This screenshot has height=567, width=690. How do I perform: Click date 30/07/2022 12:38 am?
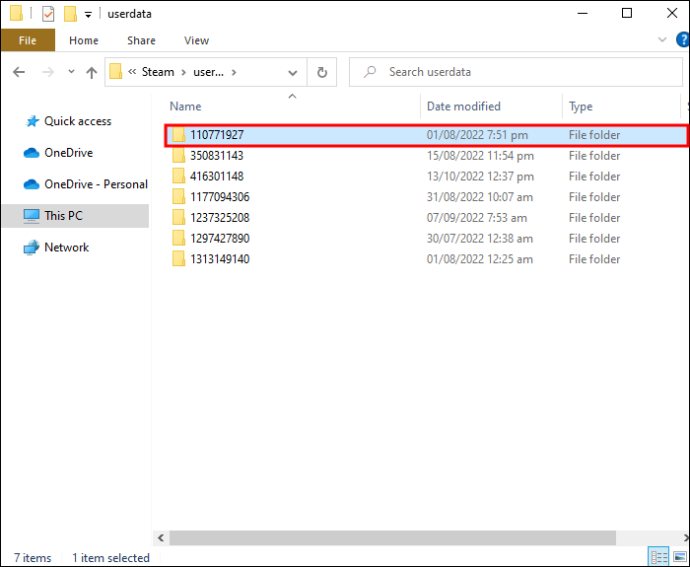(x=480, y=238)
